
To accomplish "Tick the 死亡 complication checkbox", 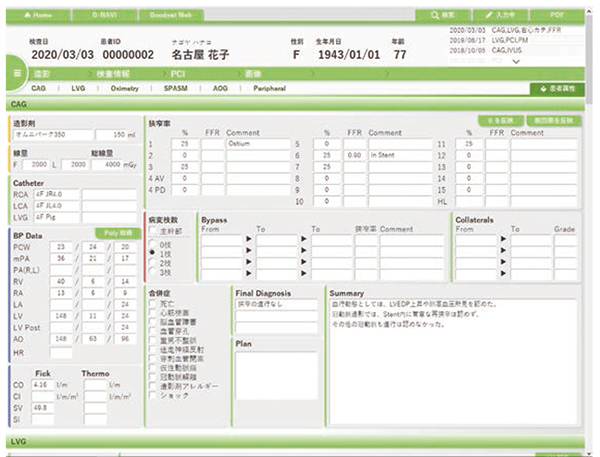I will coord(152,303).
